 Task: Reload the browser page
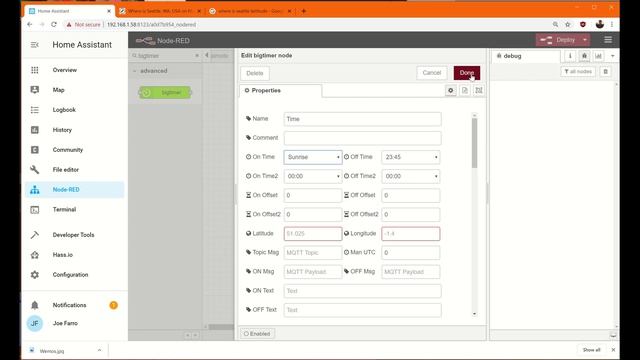54,24
